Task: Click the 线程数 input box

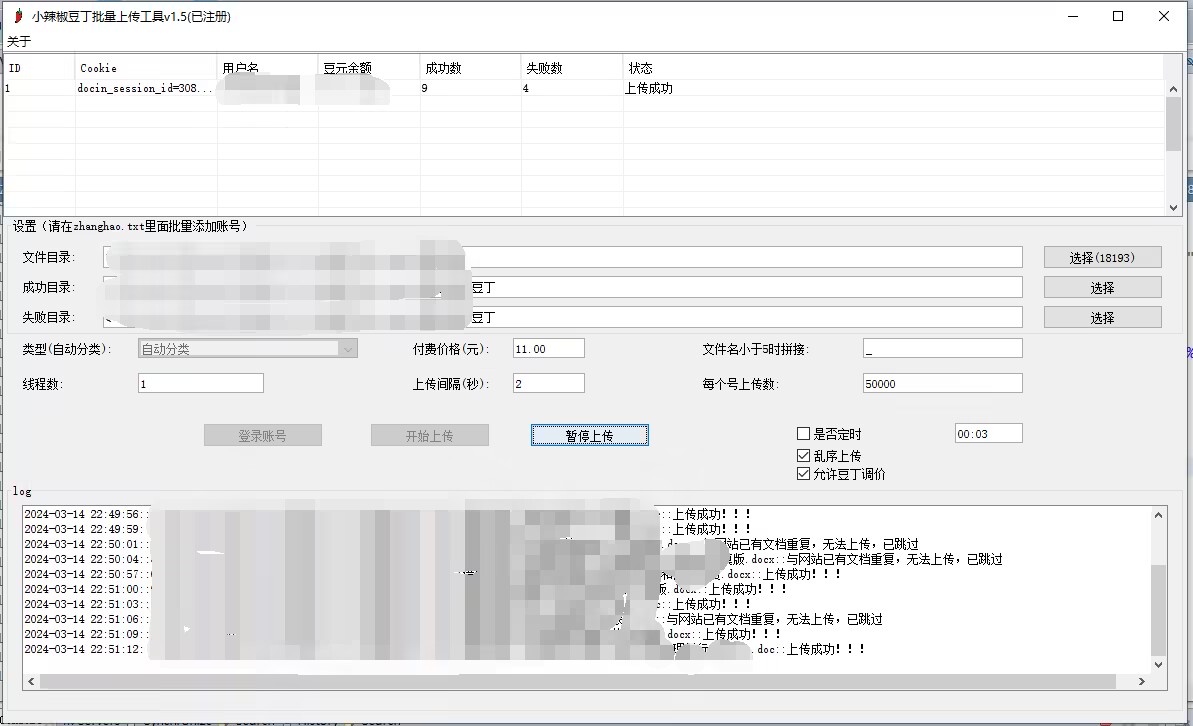Action: (x=200, y=384)
